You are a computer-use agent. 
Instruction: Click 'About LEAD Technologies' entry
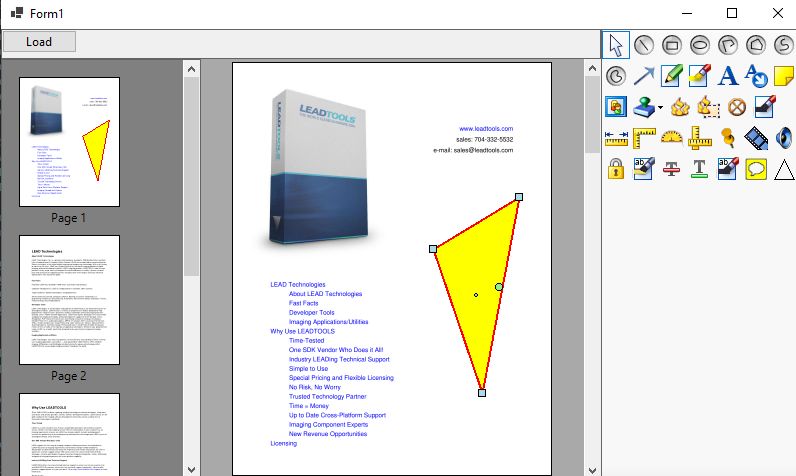tap(325, 294)
